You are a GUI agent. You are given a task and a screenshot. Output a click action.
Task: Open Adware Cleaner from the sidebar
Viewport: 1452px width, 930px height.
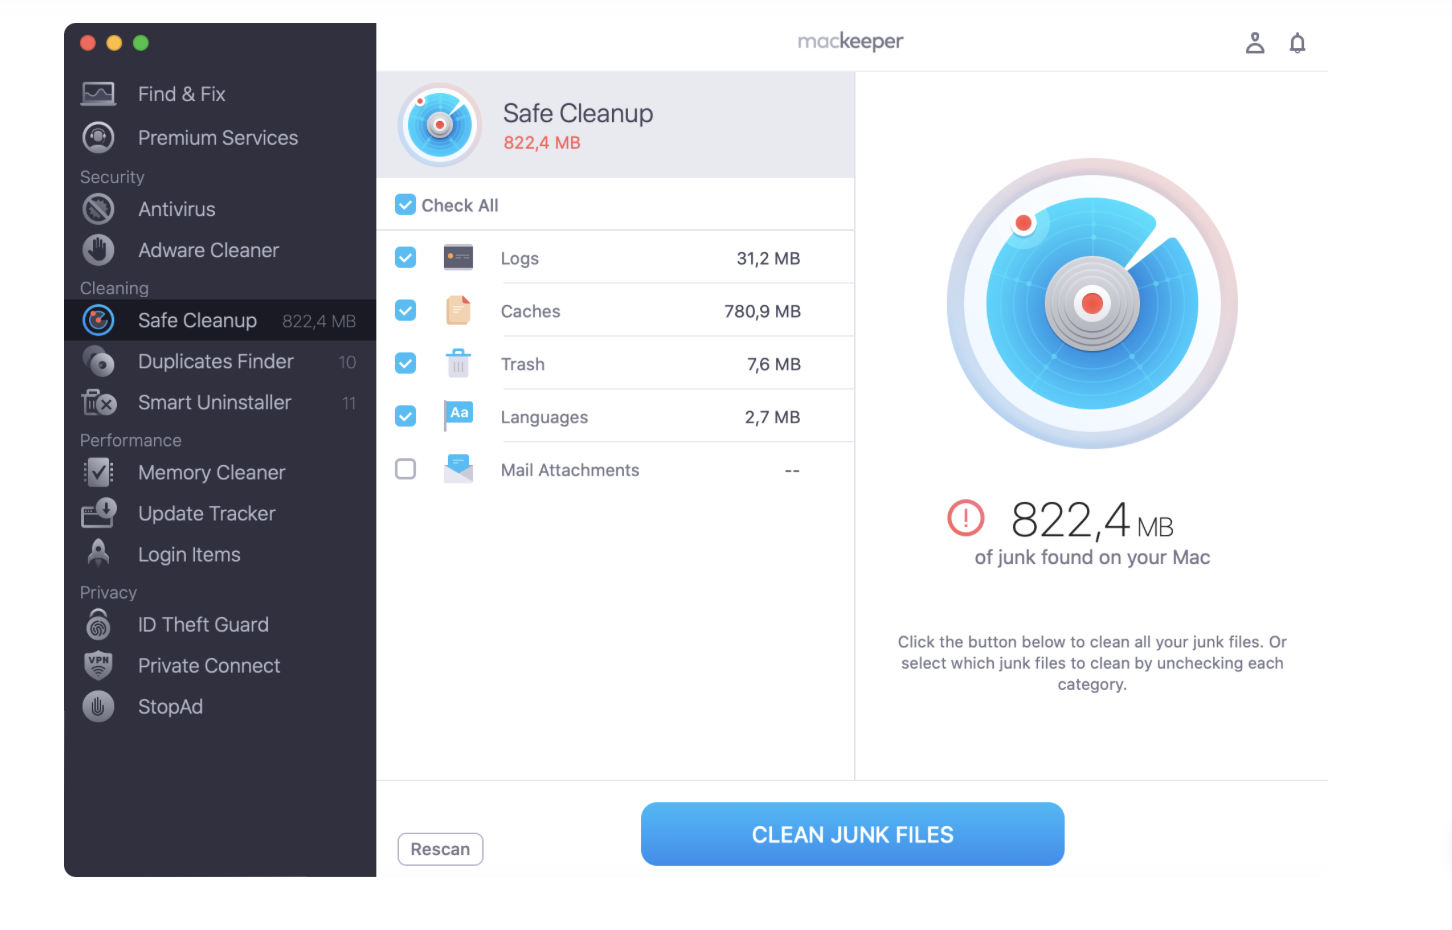208,250
